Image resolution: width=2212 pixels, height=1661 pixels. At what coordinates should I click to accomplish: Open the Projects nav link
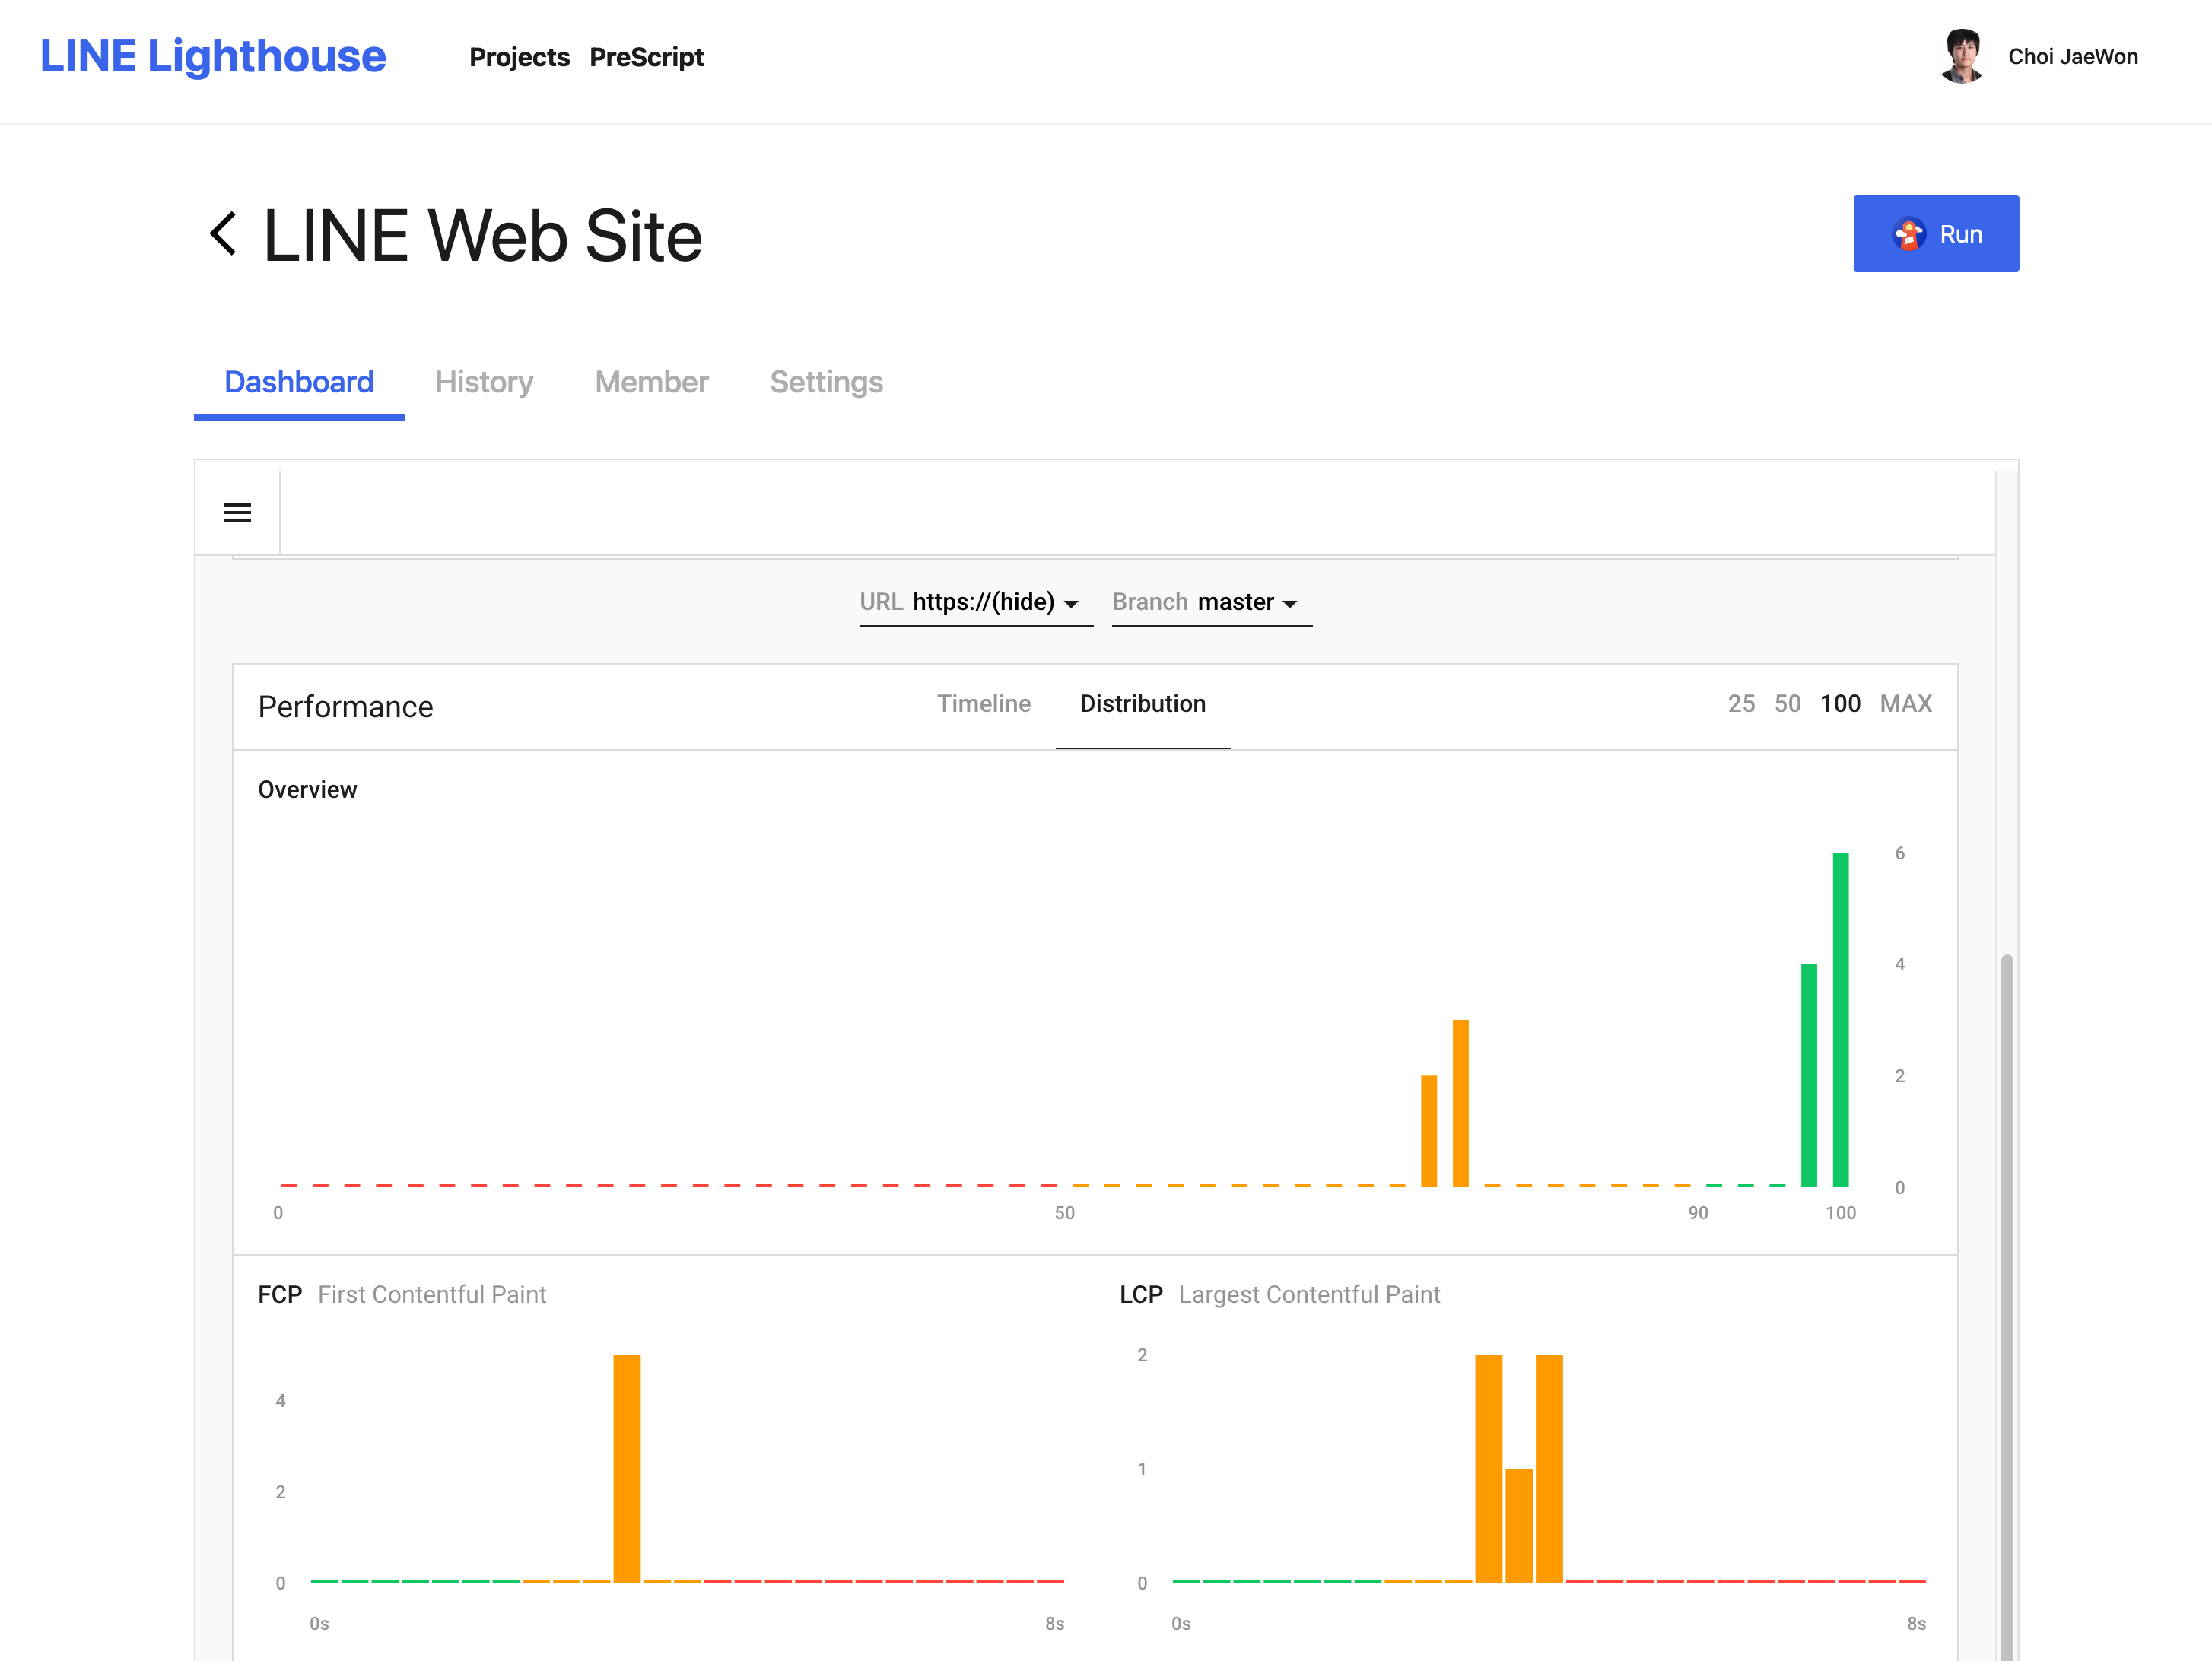coord(519,57)
